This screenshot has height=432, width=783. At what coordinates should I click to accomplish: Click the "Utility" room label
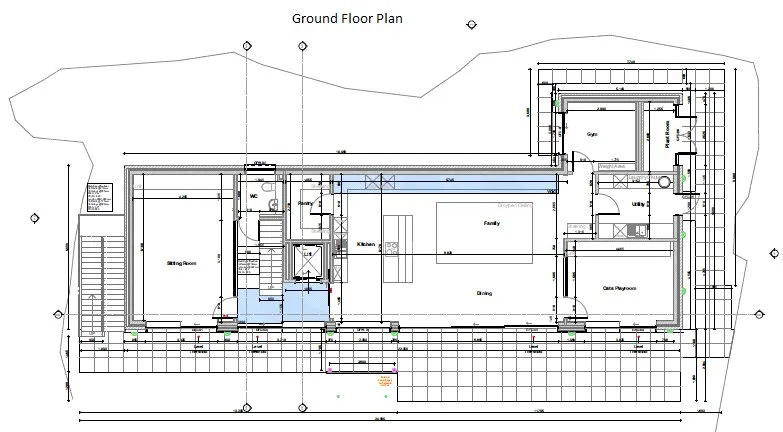(x=638, y=204)
